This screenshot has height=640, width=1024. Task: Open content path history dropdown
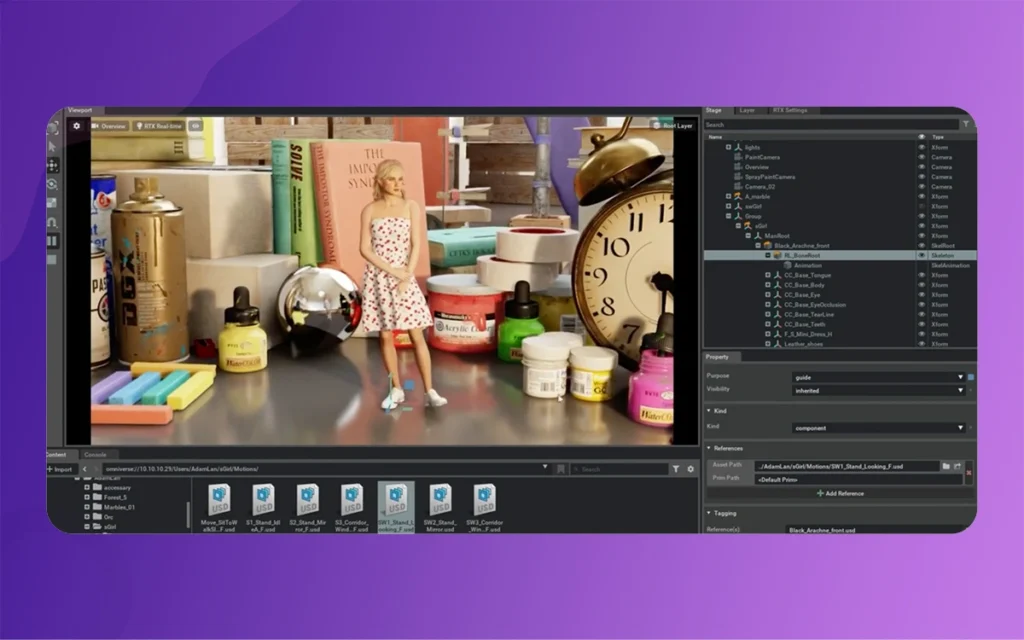pyautogui.click(x=545, y=468)
